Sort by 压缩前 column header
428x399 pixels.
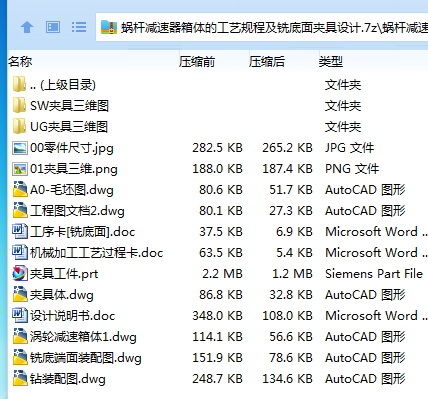tap(197, 62)
